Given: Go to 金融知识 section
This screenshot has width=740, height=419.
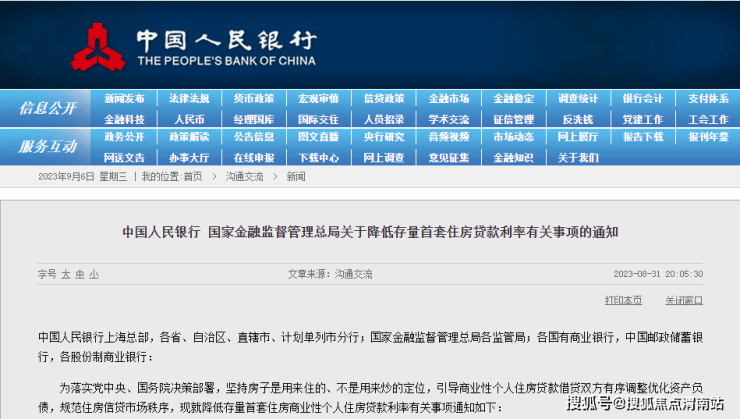Looking at the screenshot, I should pyautogui.click(x=513, y=158).
